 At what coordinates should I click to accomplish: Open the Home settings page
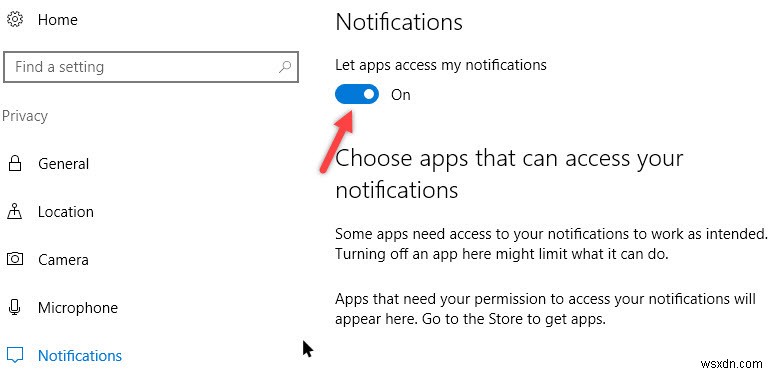[58, 20]
